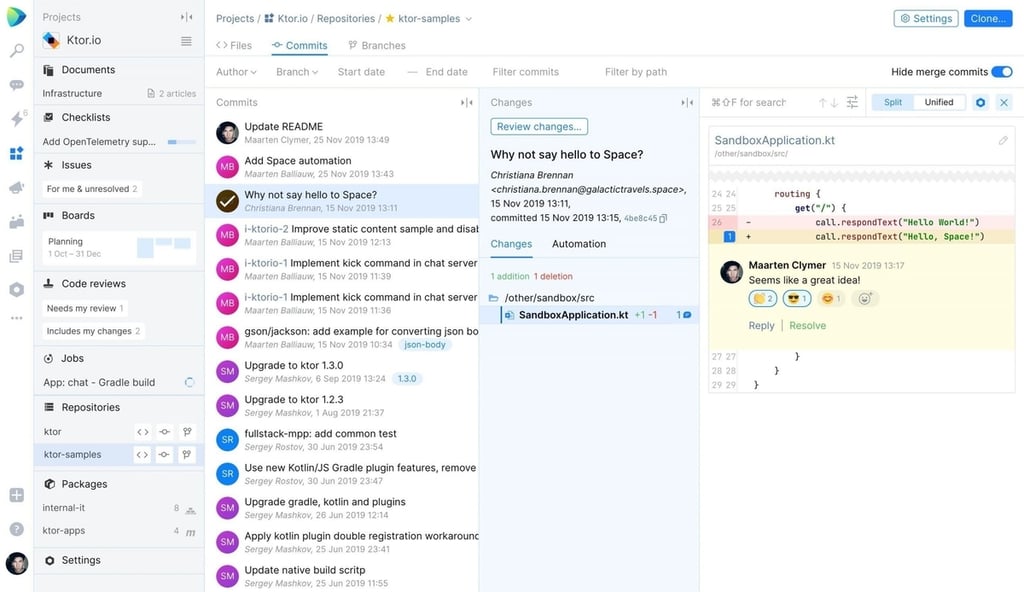This screenshot has height=592, width=1024.
Task: Open ktor-samples repository commits icon
Action: click(165, 455)
